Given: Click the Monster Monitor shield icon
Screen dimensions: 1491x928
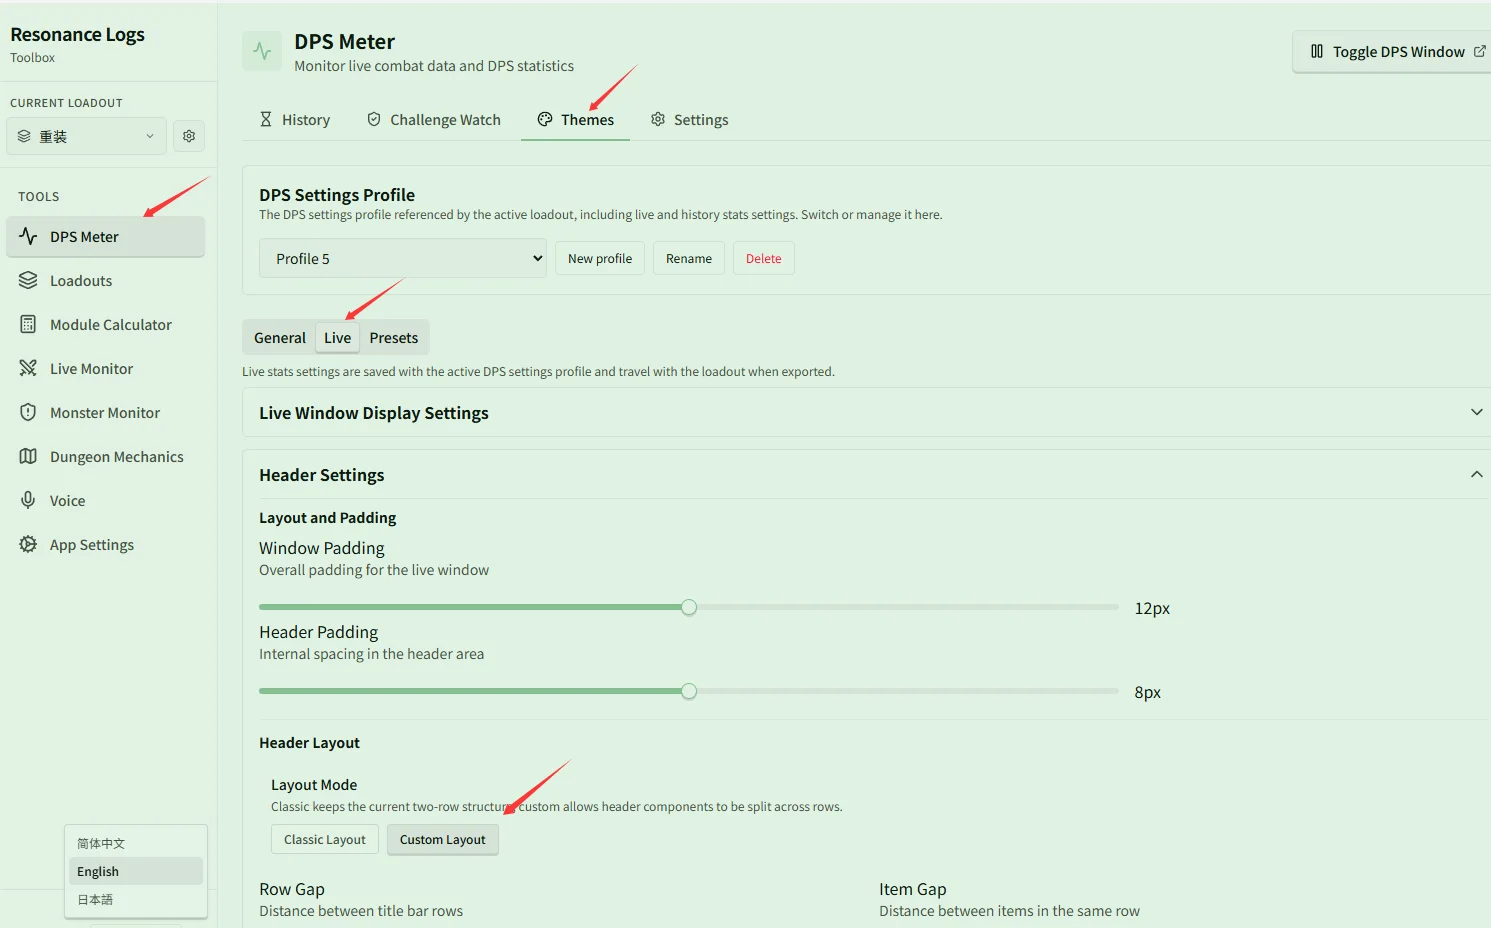Looking at the screenshot, I should coord(28,412).
